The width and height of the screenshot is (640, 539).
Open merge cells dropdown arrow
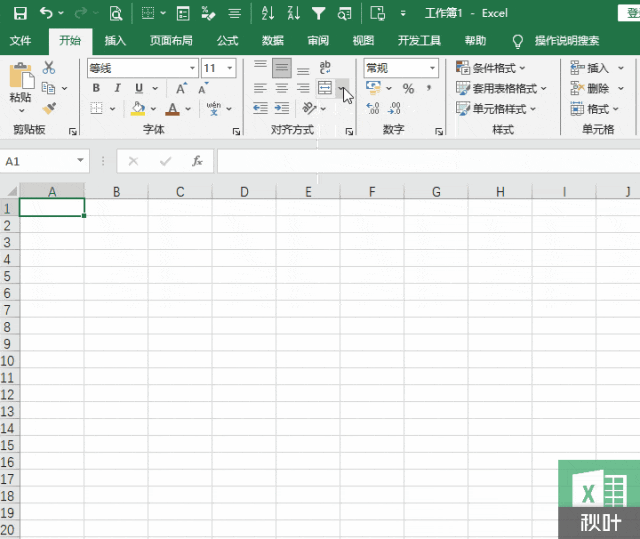pos(341,88)
